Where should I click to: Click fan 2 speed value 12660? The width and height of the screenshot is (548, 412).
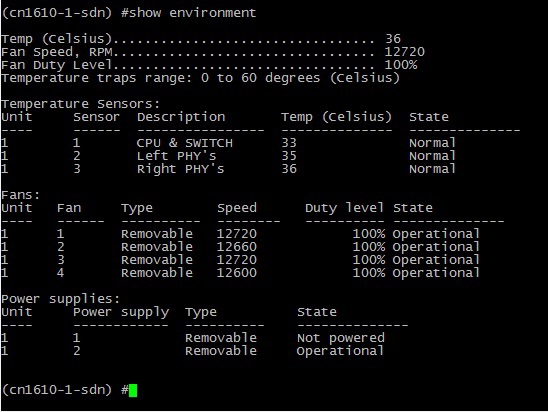coord(237,247)
